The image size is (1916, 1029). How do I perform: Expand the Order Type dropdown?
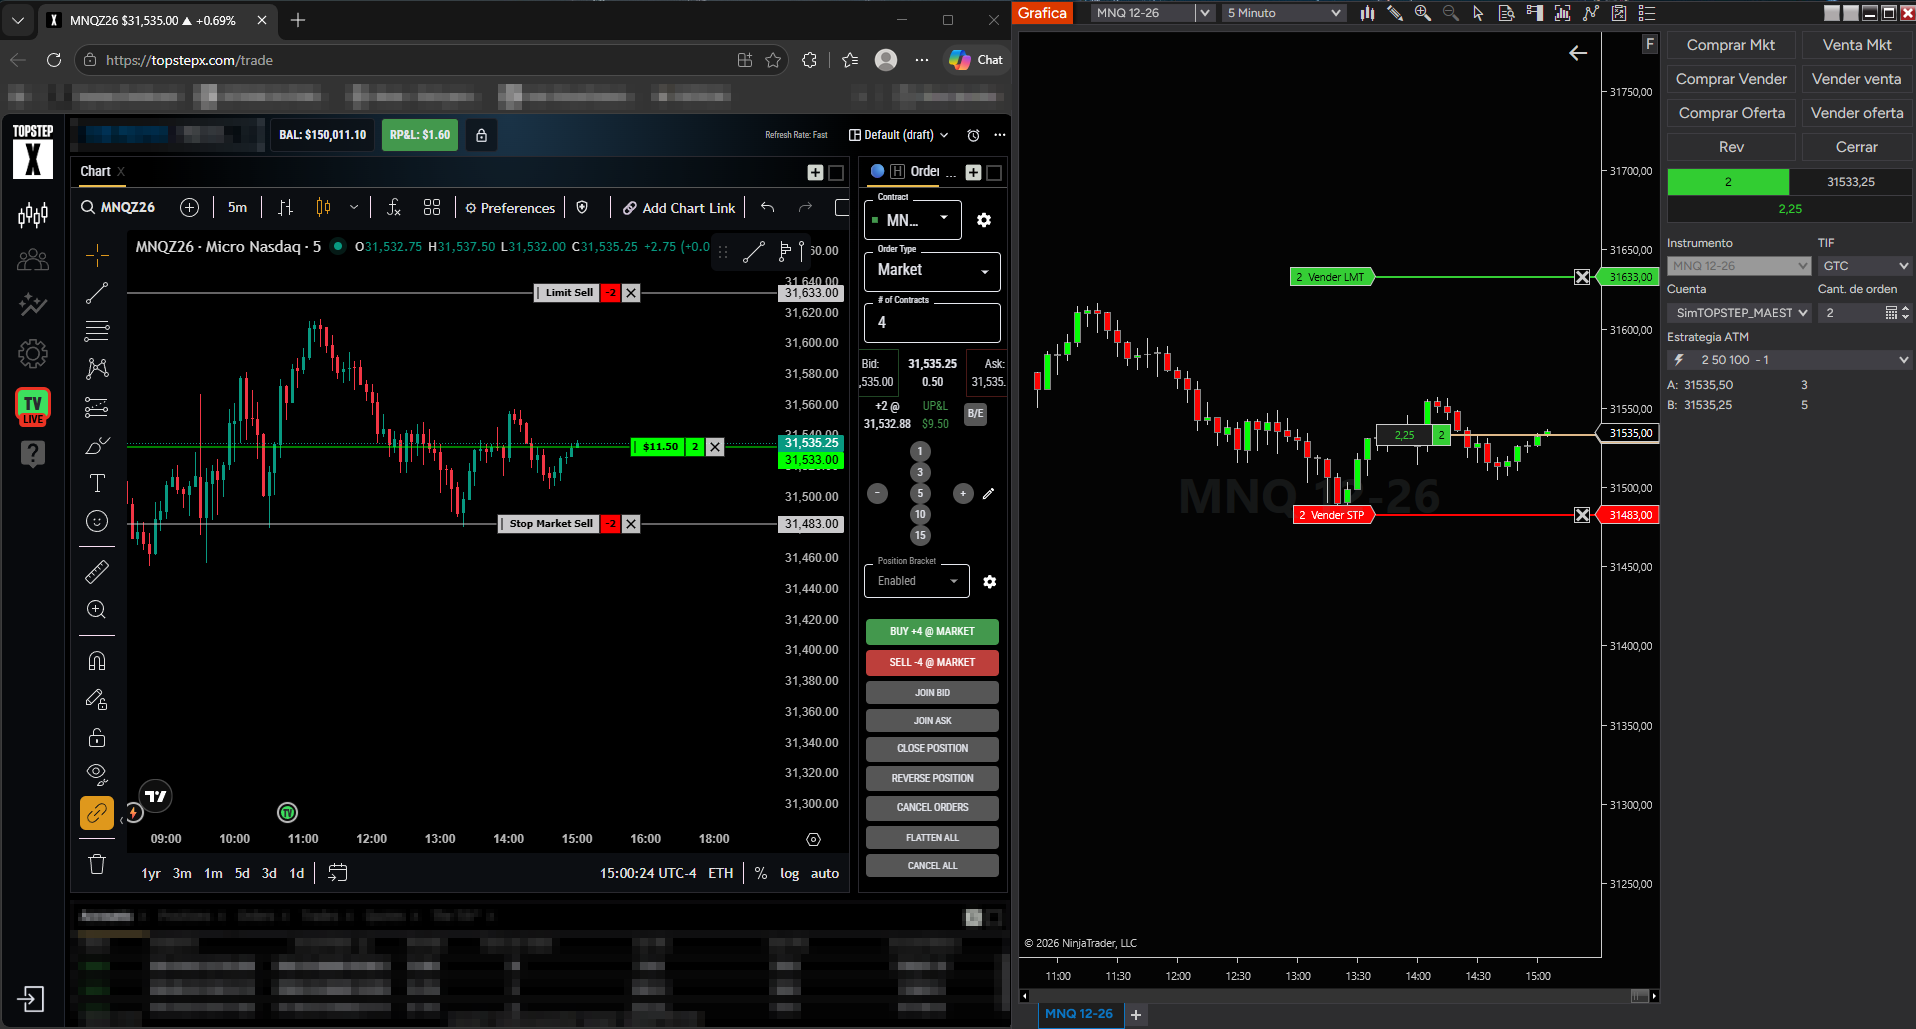(x=932, y=270)
